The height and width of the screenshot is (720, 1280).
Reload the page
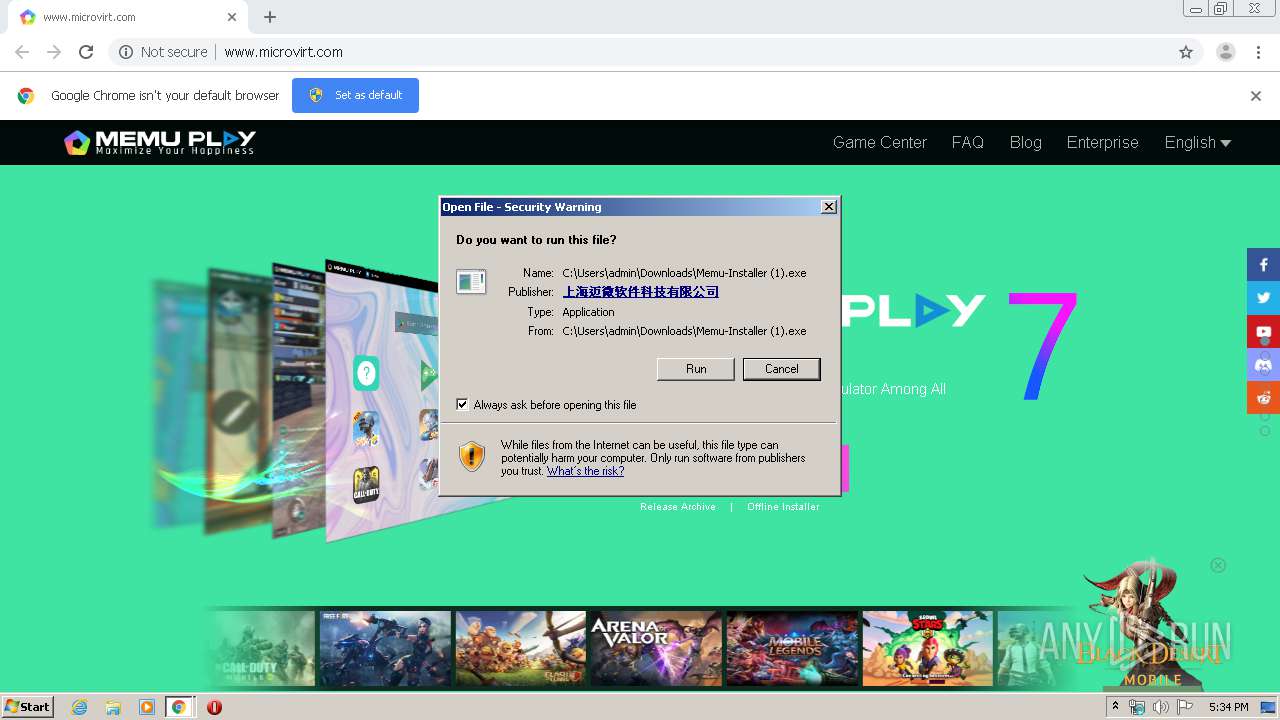(x=86, y=52)
